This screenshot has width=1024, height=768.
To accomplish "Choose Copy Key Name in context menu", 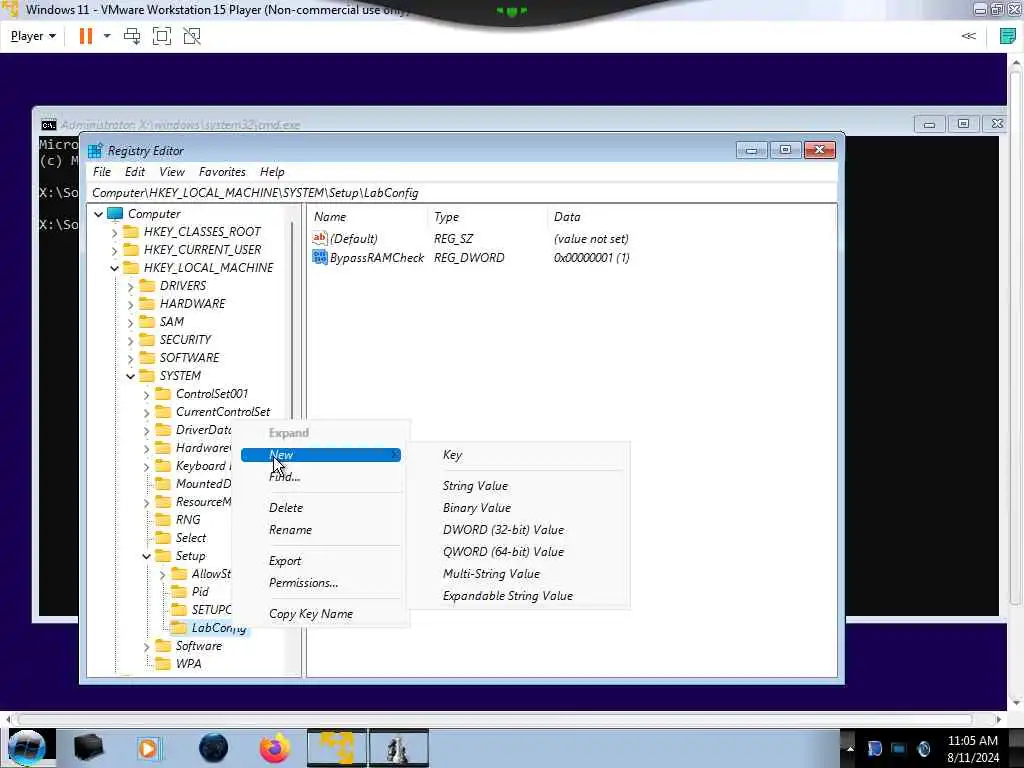I will click(321, 614).
